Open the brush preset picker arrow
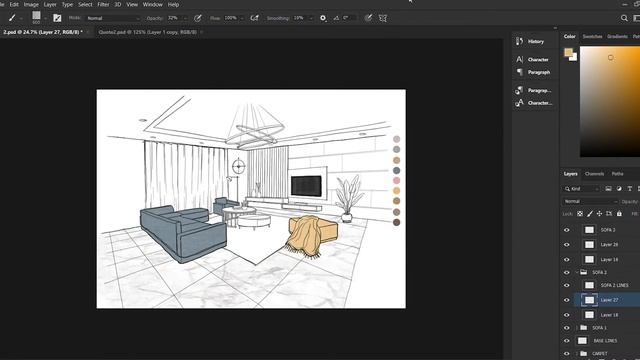640x360 pixels. (45, 18)
